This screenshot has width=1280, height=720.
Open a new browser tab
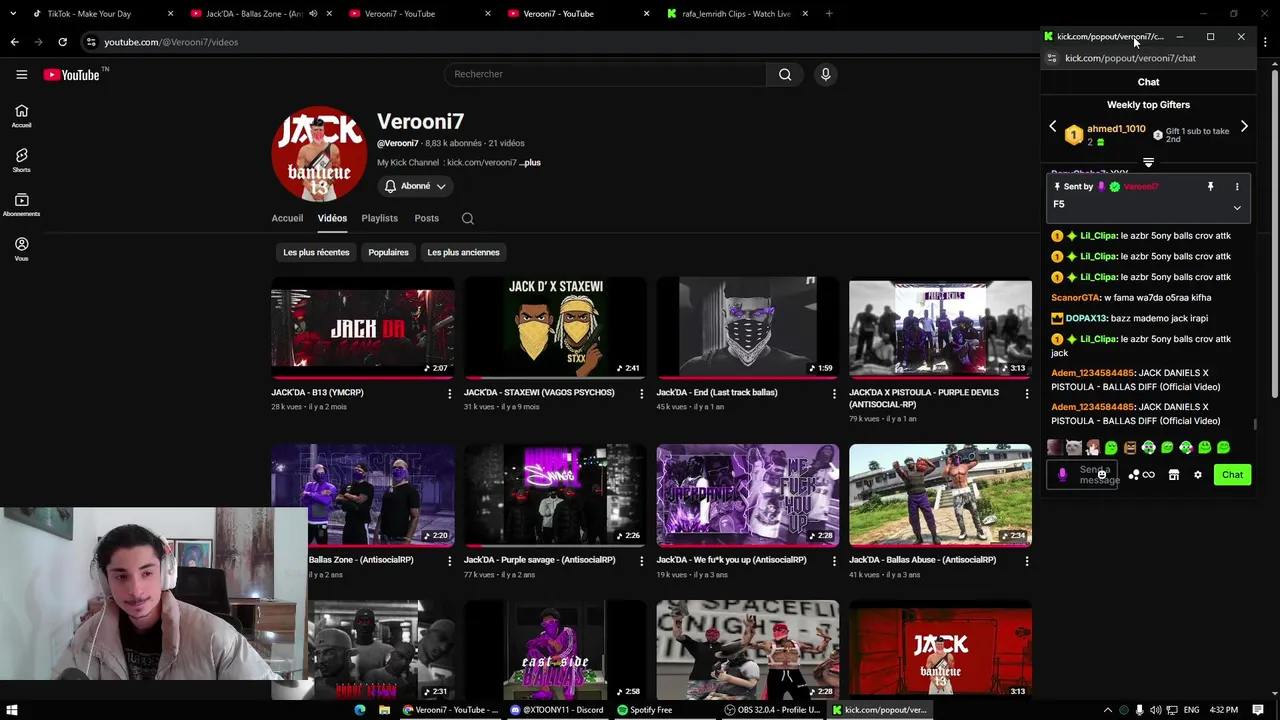click(x=829, y=14)
